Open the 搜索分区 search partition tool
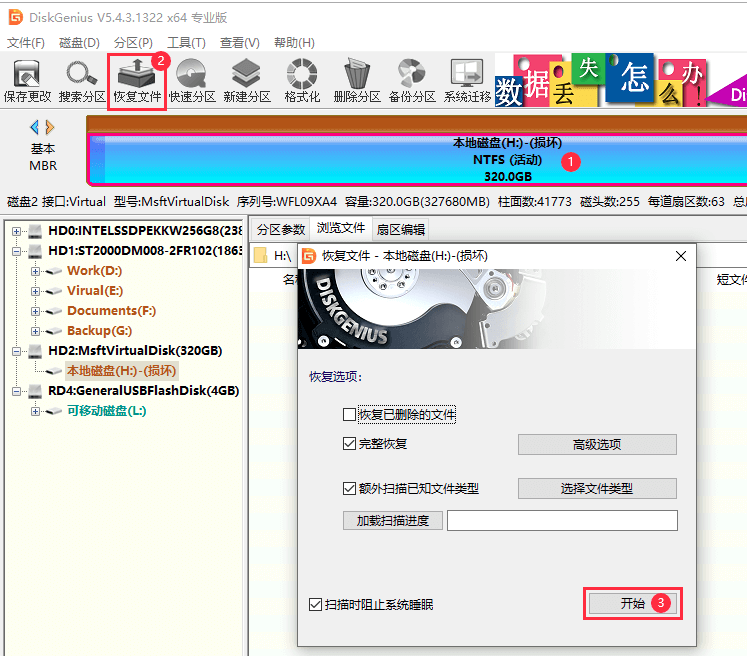 [82, 81]
